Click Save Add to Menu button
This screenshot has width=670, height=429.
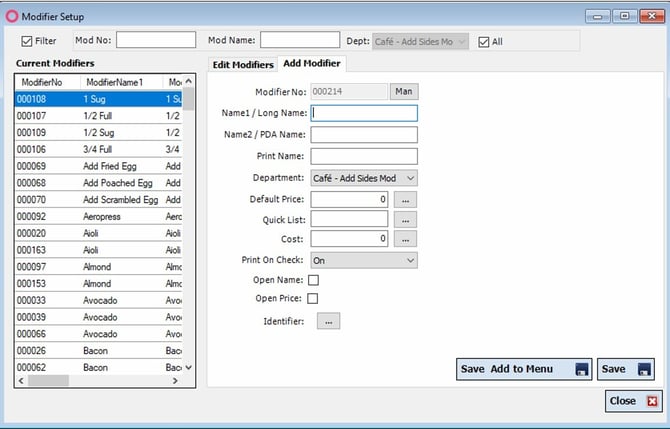coord(524,369)
